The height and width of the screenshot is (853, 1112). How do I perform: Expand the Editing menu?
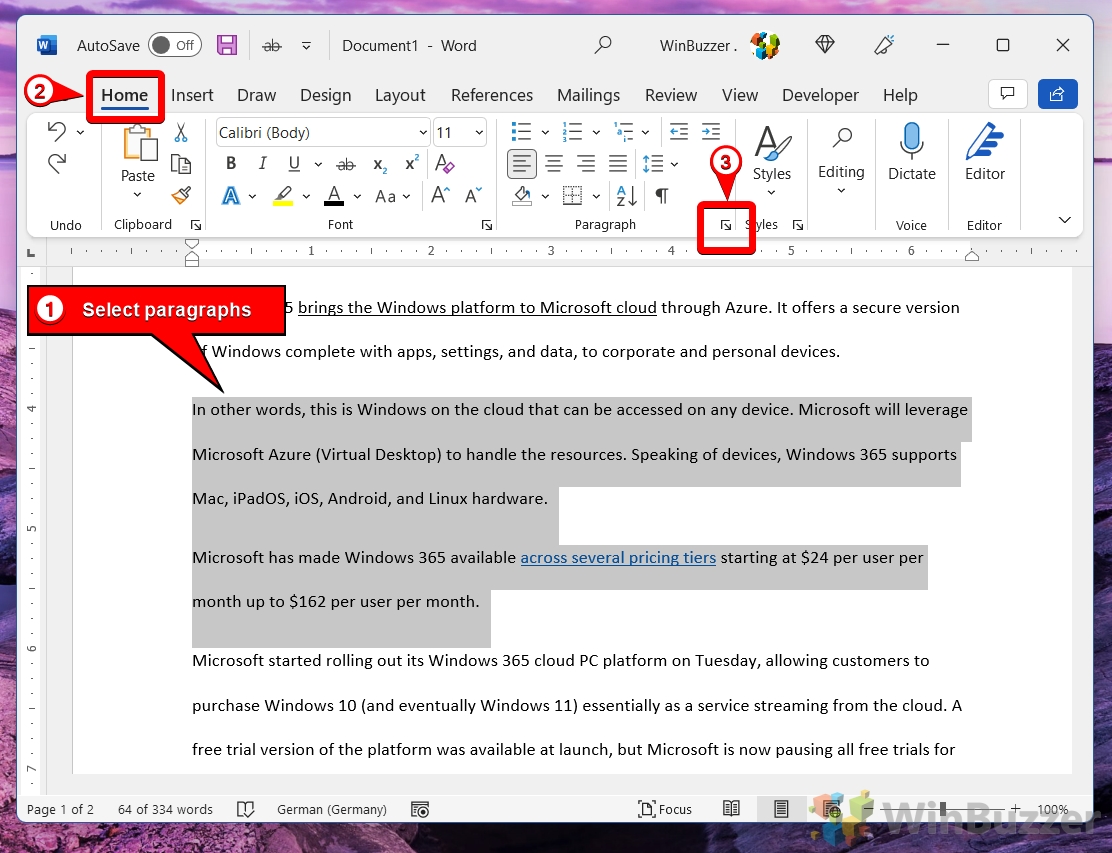[841, 162]
